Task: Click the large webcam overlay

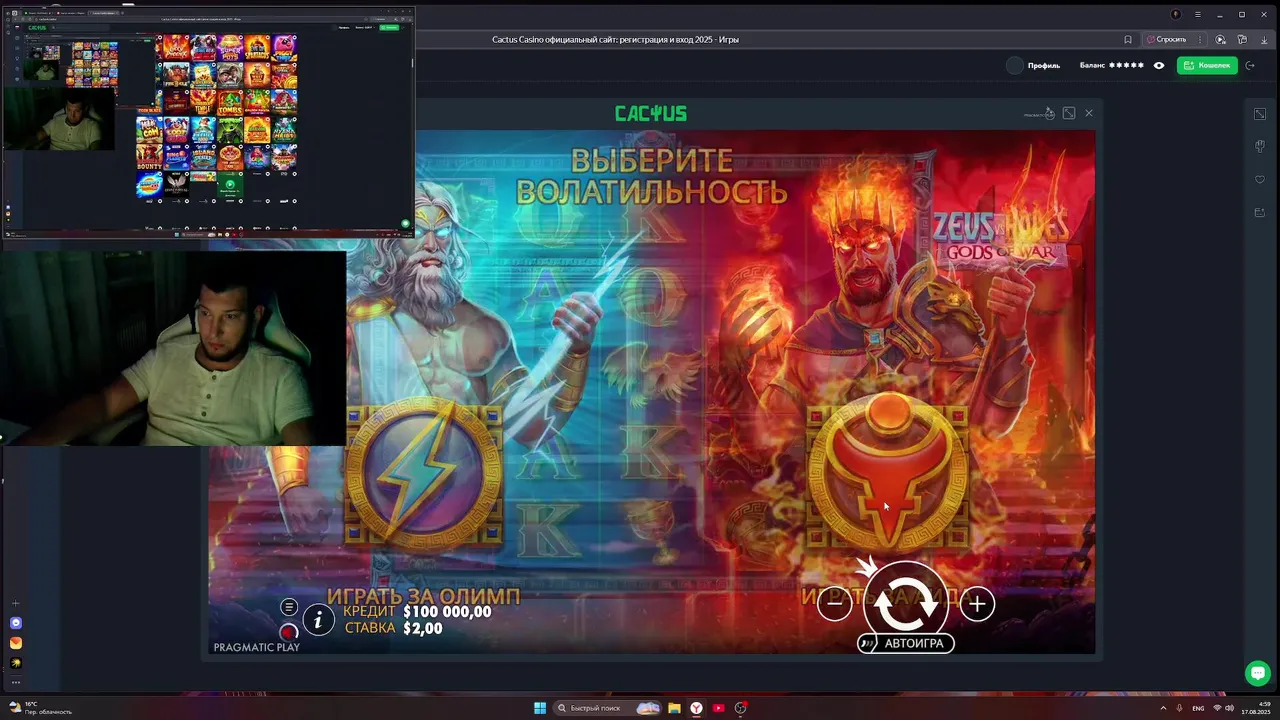Action: point(173,348)
